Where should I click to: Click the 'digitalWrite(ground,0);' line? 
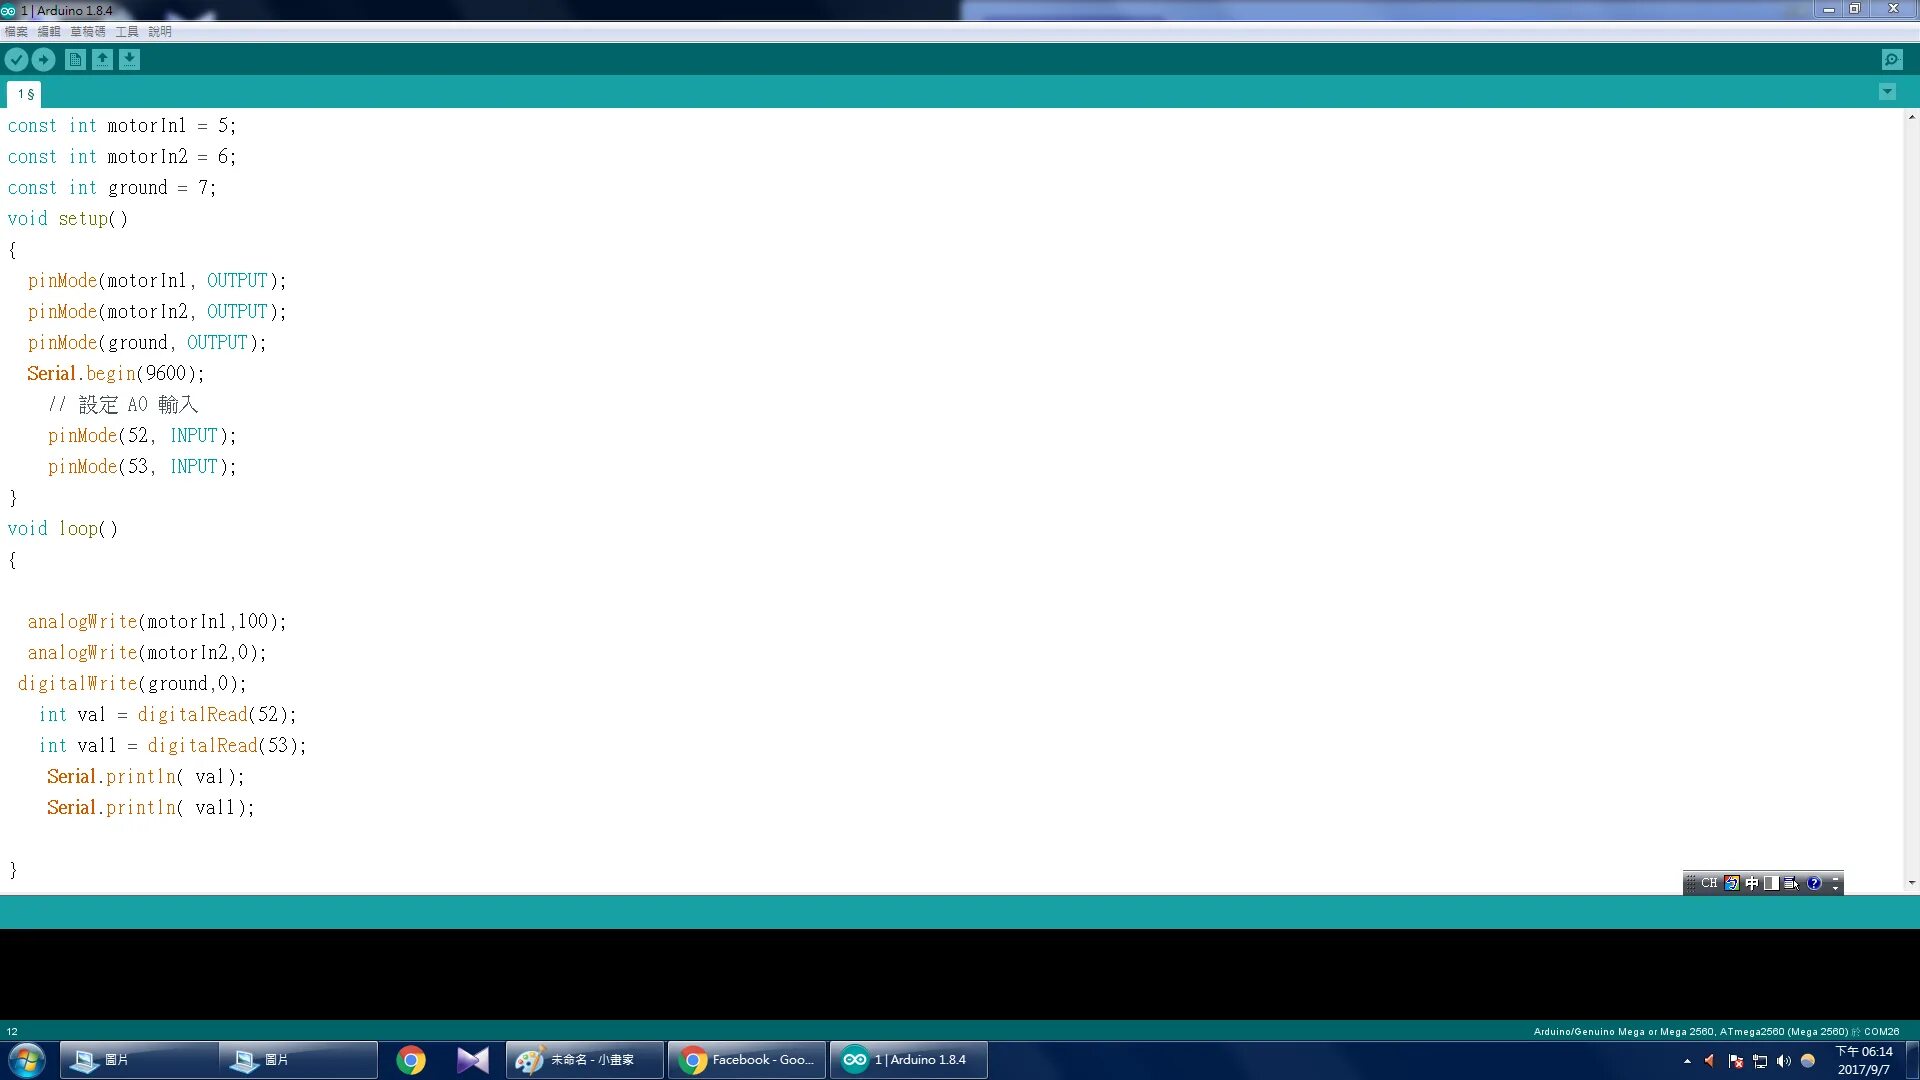132,684
